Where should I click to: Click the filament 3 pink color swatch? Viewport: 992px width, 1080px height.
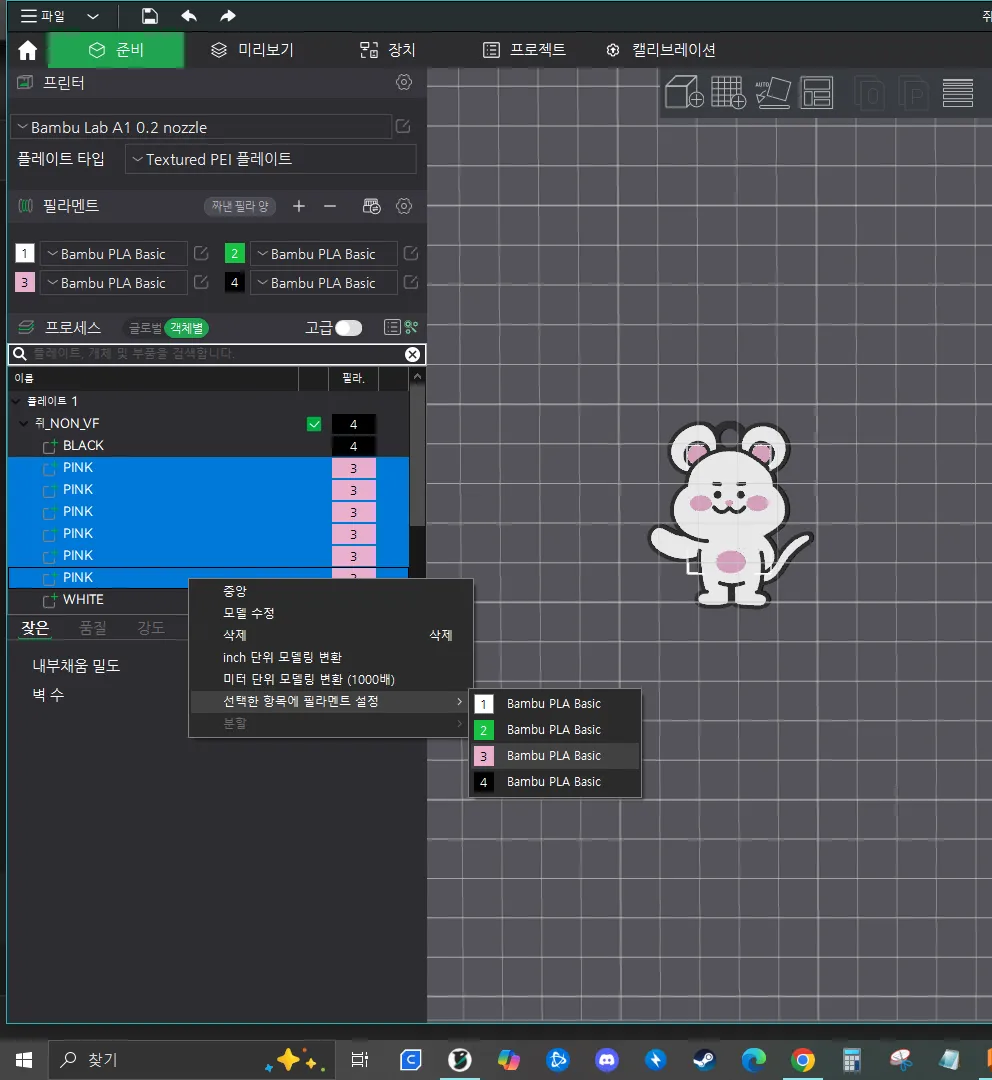pos(25,282)
